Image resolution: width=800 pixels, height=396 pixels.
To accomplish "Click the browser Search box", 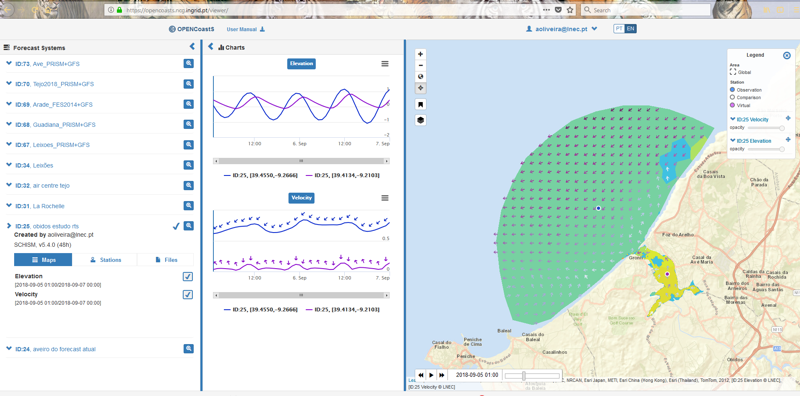I will [645, 10].
